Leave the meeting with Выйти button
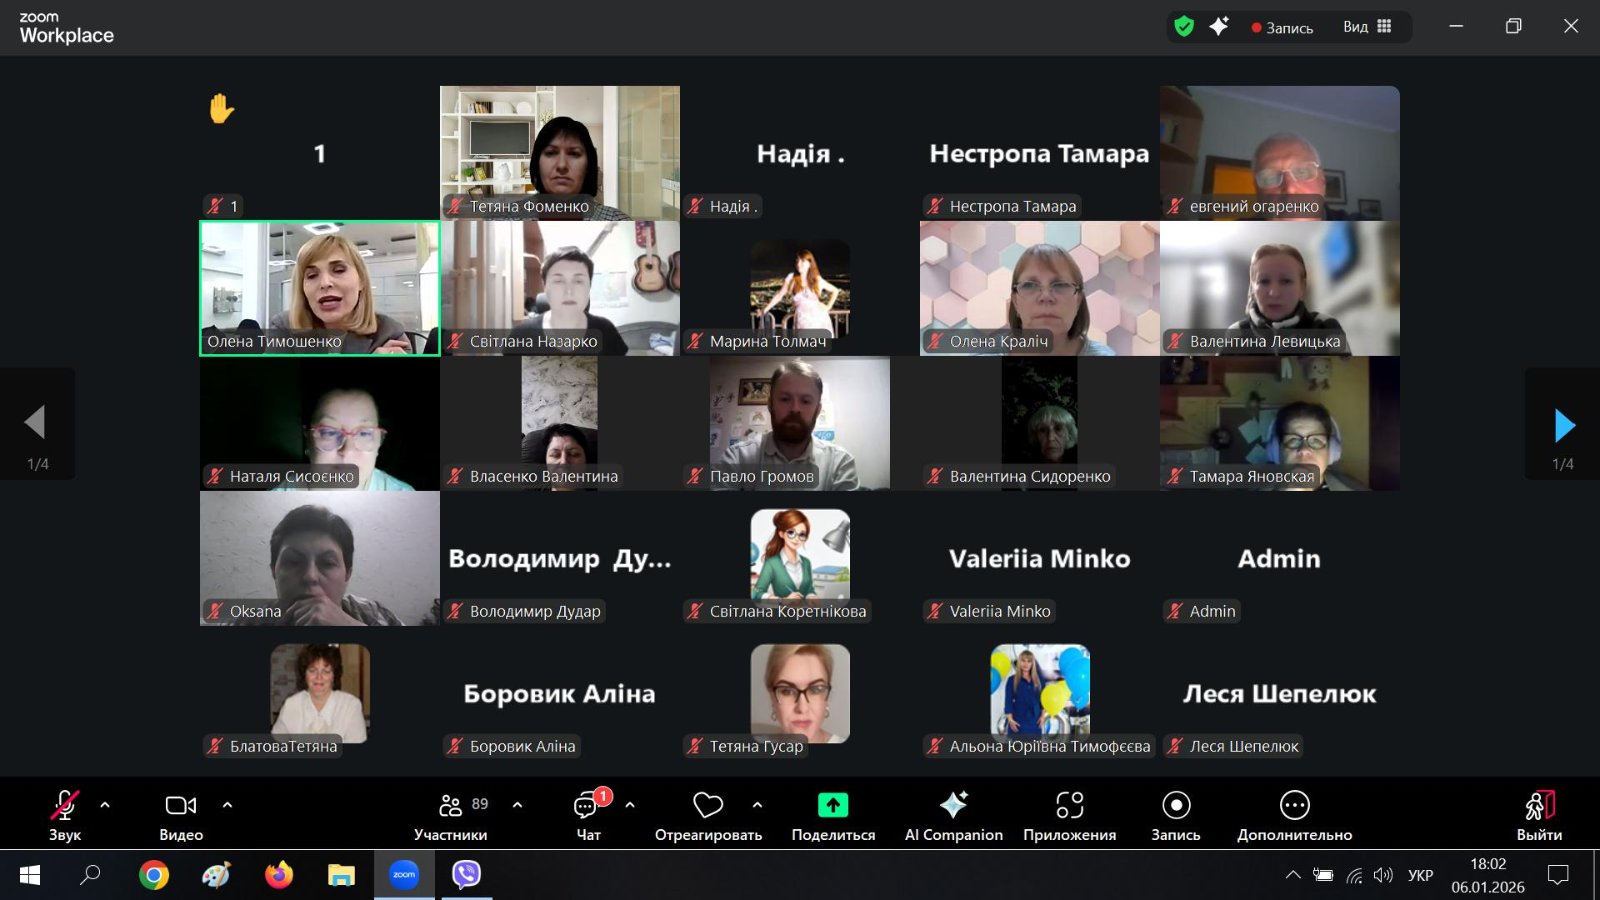The height and width of the screenshot is (900, 1600). (x=1539, y=806)
